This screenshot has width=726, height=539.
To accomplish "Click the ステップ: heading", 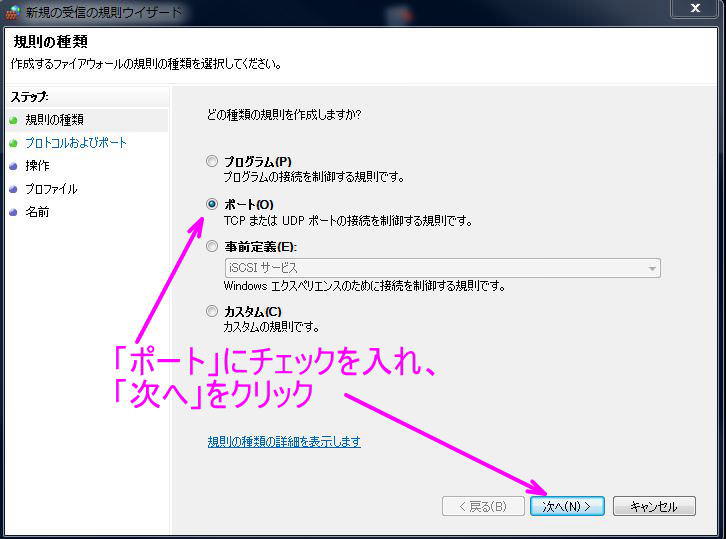I will (x=30, y=97).
